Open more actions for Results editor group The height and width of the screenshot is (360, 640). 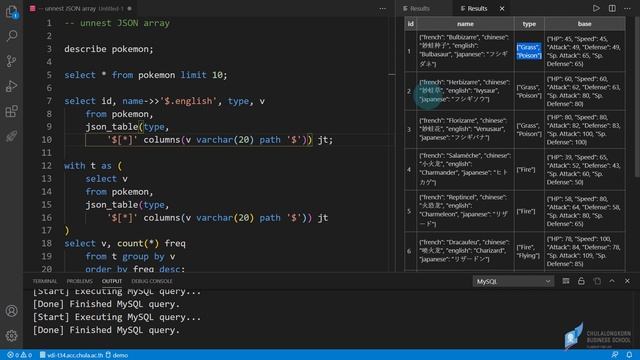tap(627, 8)
